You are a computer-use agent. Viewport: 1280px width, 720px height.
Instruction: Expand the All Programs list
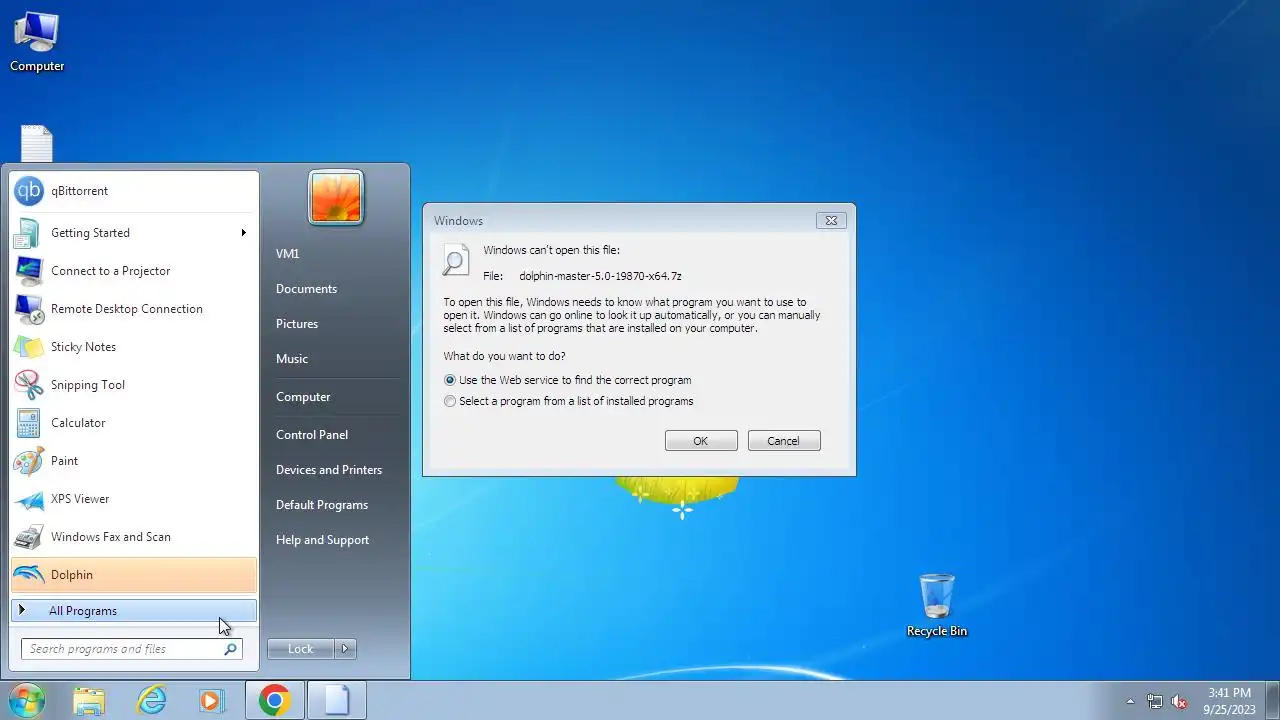[134, 611]
